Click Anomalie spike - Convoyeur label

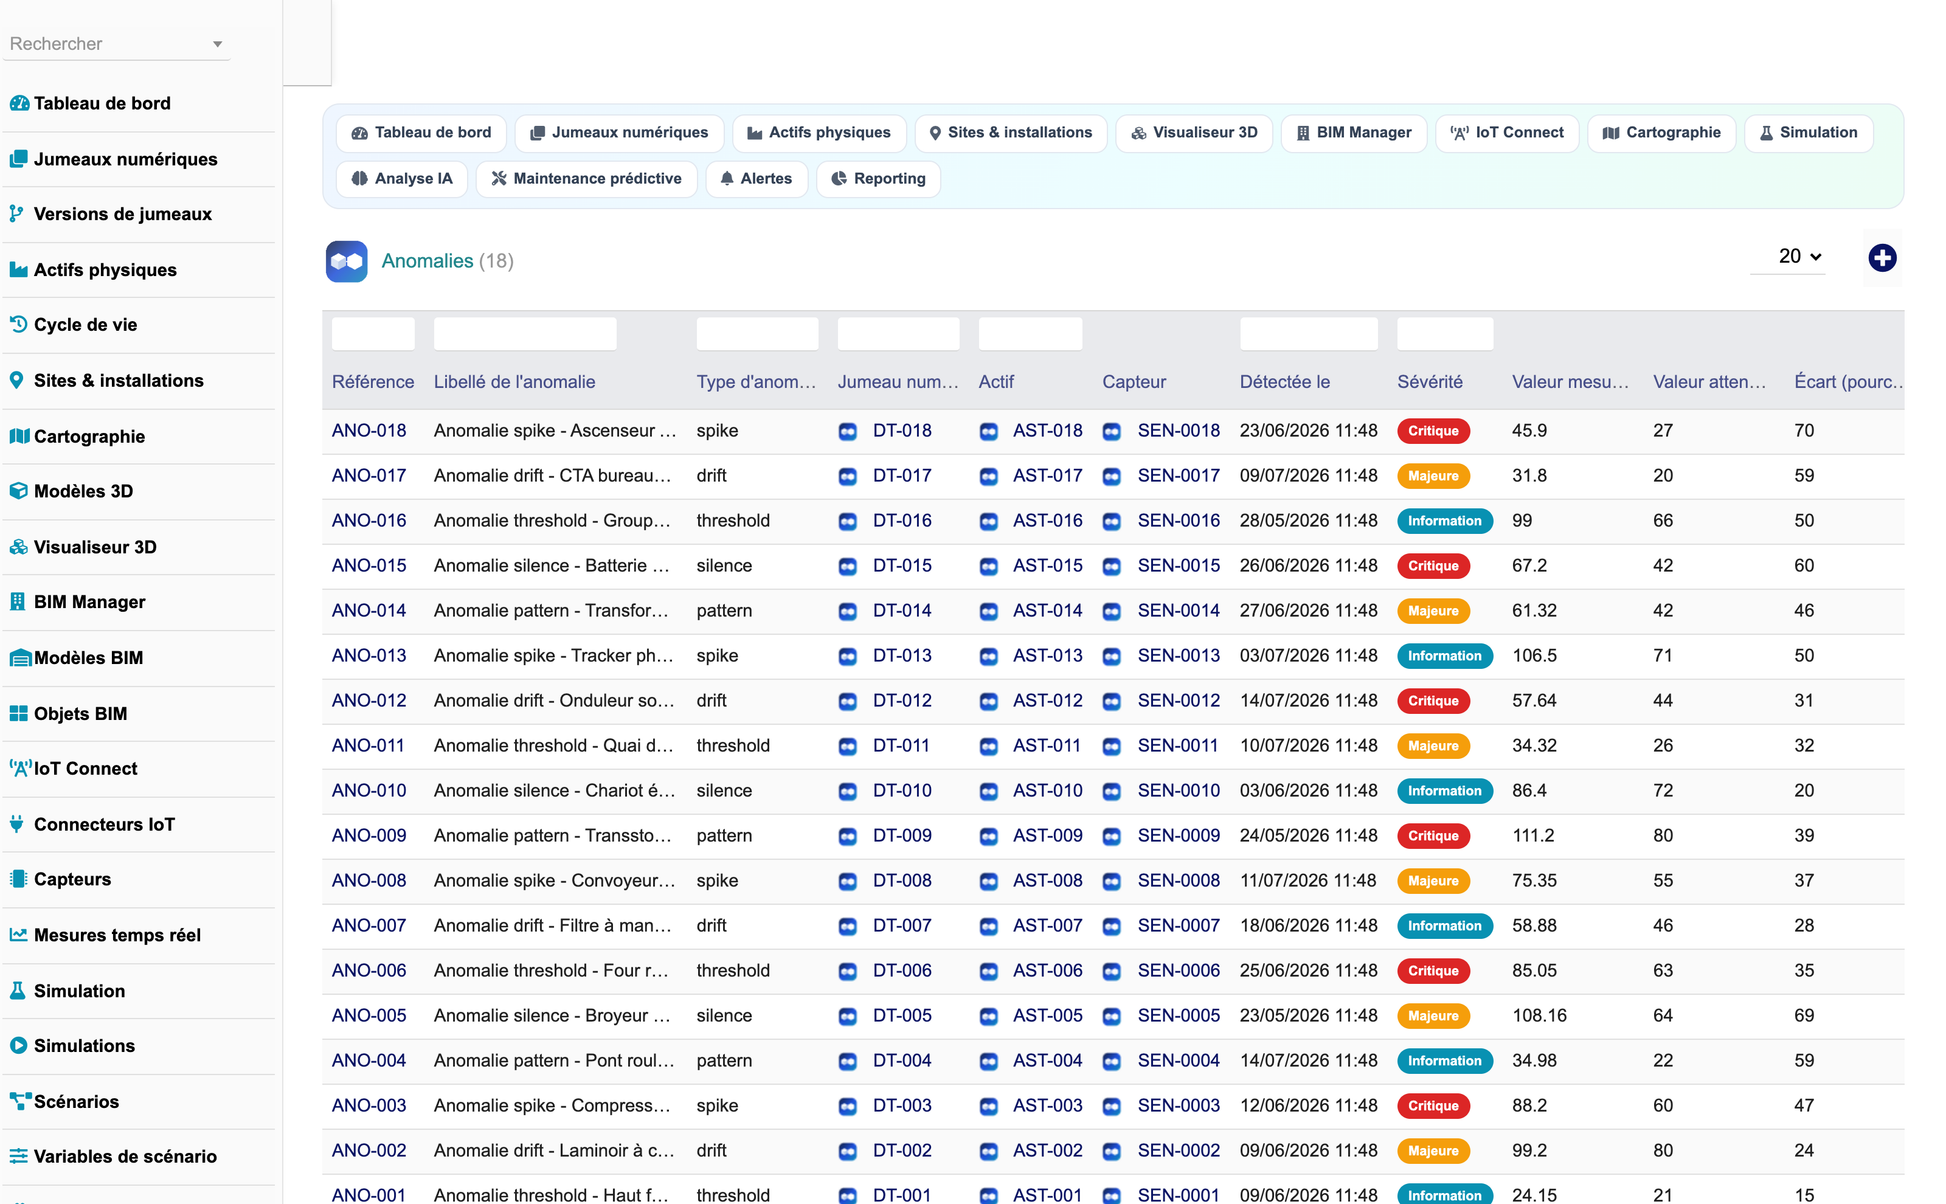(x=555, y=881)
